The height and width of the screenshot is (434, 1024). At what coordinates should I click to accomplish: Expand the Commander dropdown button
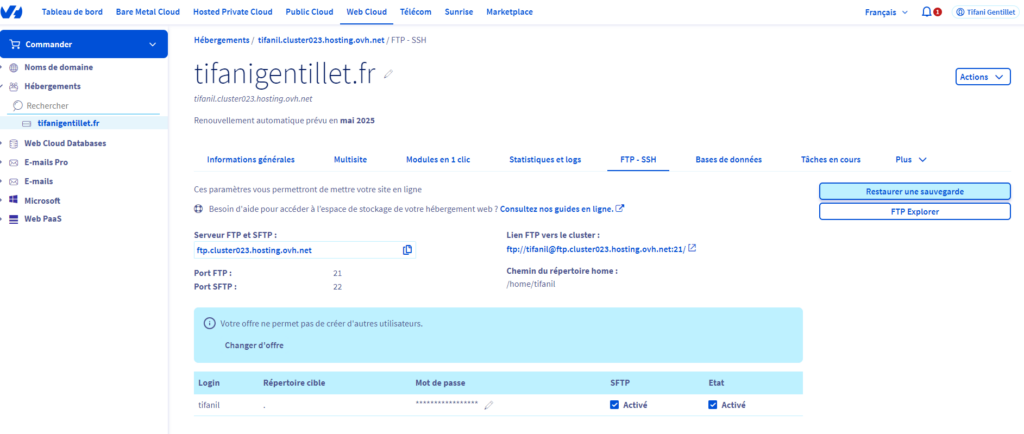click(x=152, y=44)
